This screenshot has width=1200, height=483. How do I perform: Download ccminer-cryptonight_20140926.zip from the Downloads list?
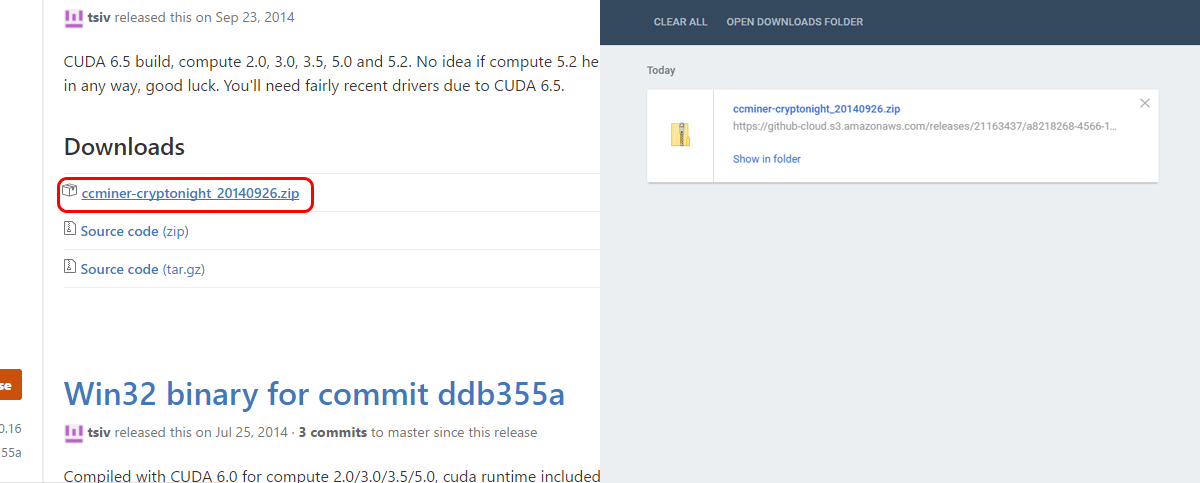point(190,193)
